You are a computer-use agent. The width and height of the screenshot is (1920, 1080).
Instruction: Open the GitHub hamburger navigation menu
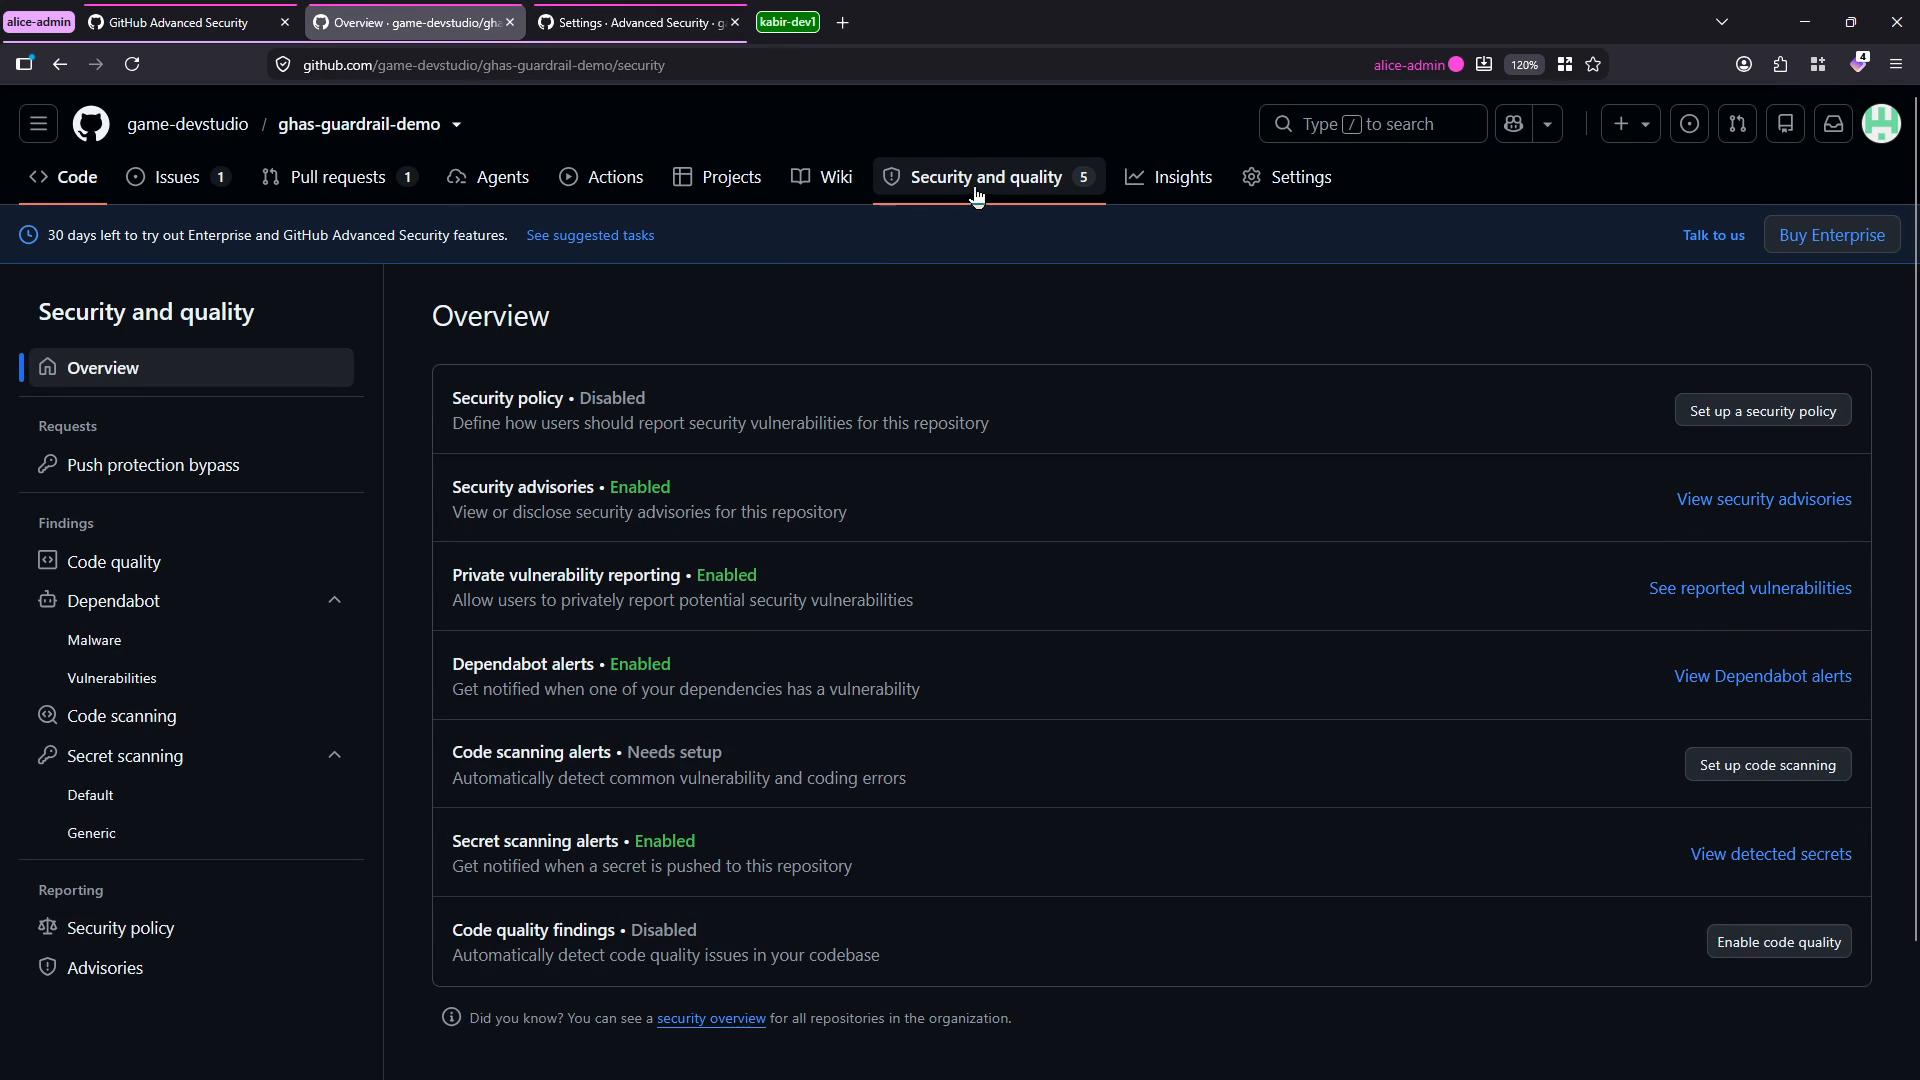(x=38, y=124)
